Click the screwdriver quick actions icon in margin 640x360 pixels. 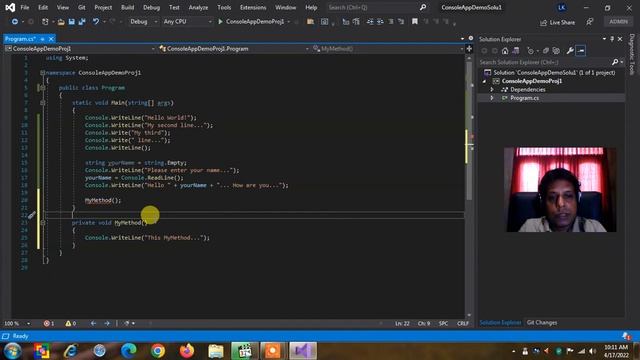point(32,215)
